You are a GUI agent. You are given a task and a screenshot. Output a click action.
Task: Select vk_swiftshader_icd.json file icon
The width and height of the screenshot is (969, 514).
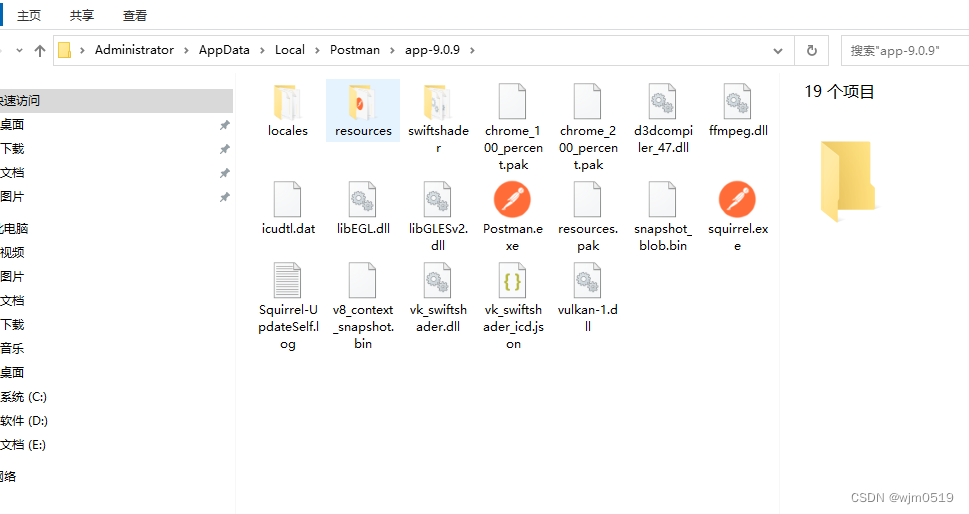point(512,280)
